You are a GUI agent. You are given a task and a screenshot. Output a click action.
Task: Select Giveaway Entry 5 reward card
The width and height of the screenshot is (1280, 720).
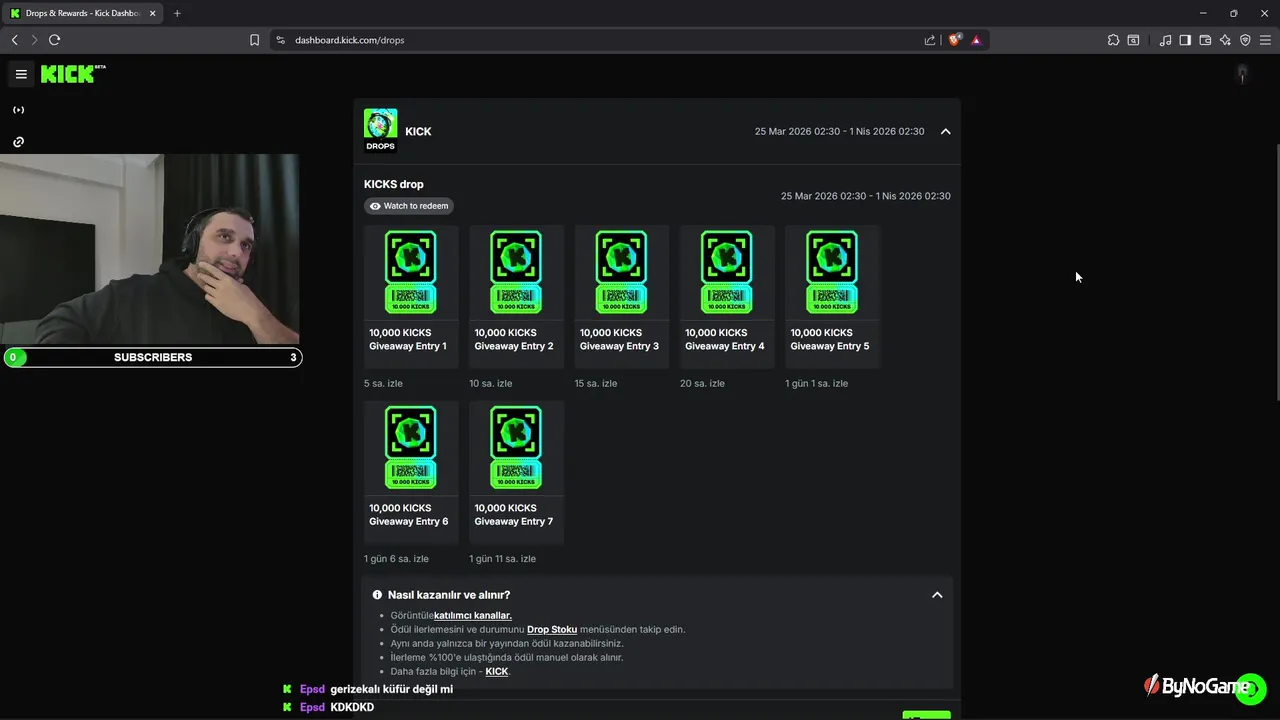tap(832, 297)
